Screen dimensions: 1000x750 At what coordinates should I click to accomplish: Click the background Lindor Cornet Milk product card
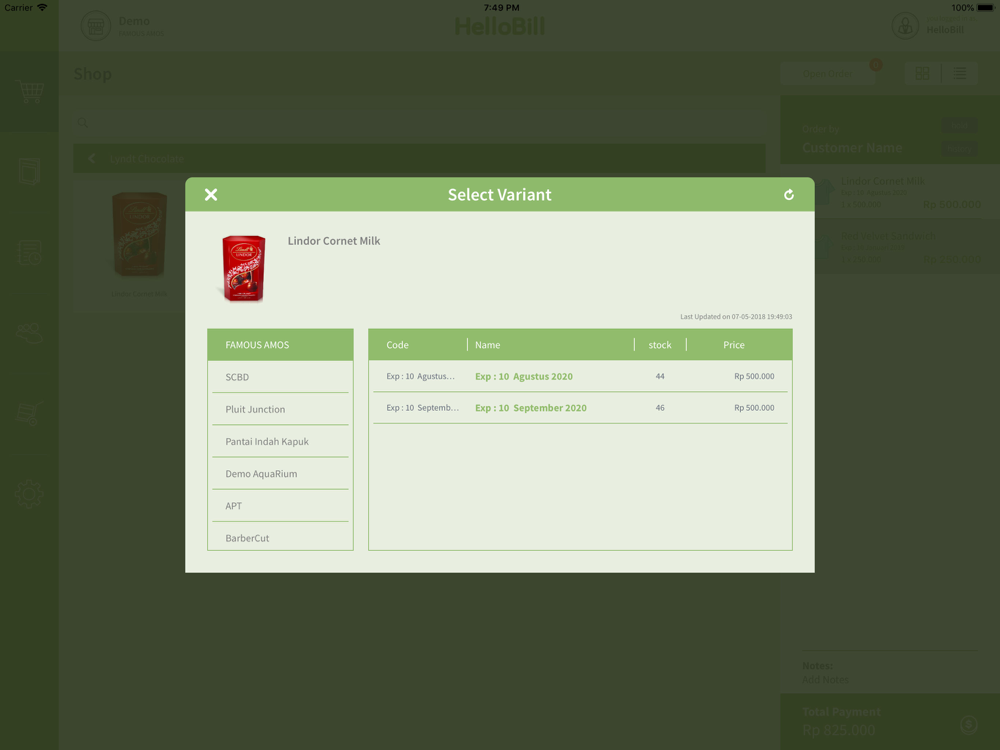click(139, 242)
